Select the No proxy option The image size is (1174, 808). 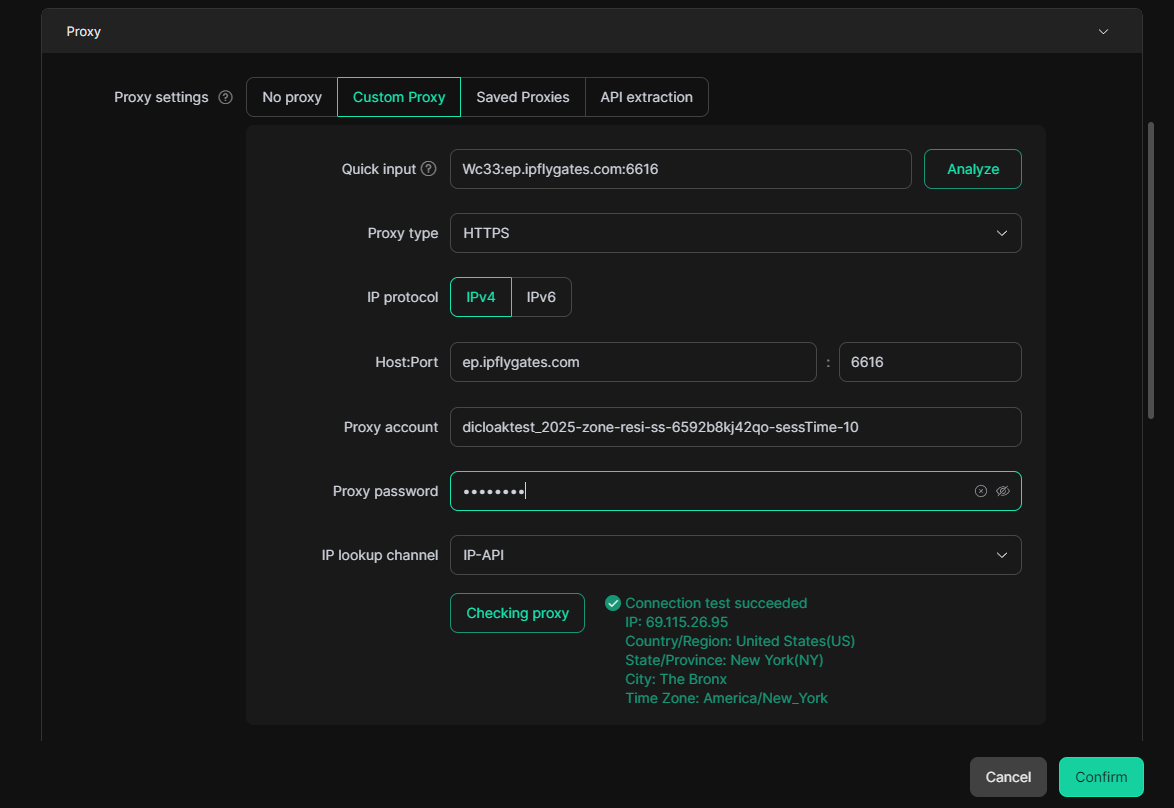292,97
